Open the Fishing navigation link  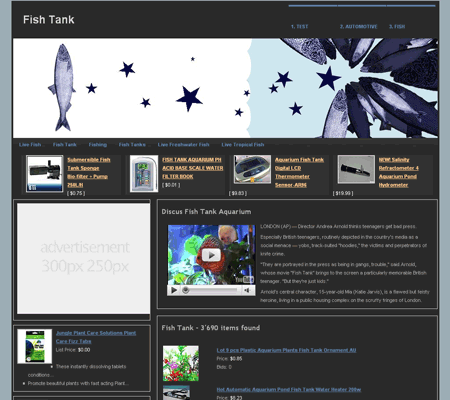[x=98, y=145]
